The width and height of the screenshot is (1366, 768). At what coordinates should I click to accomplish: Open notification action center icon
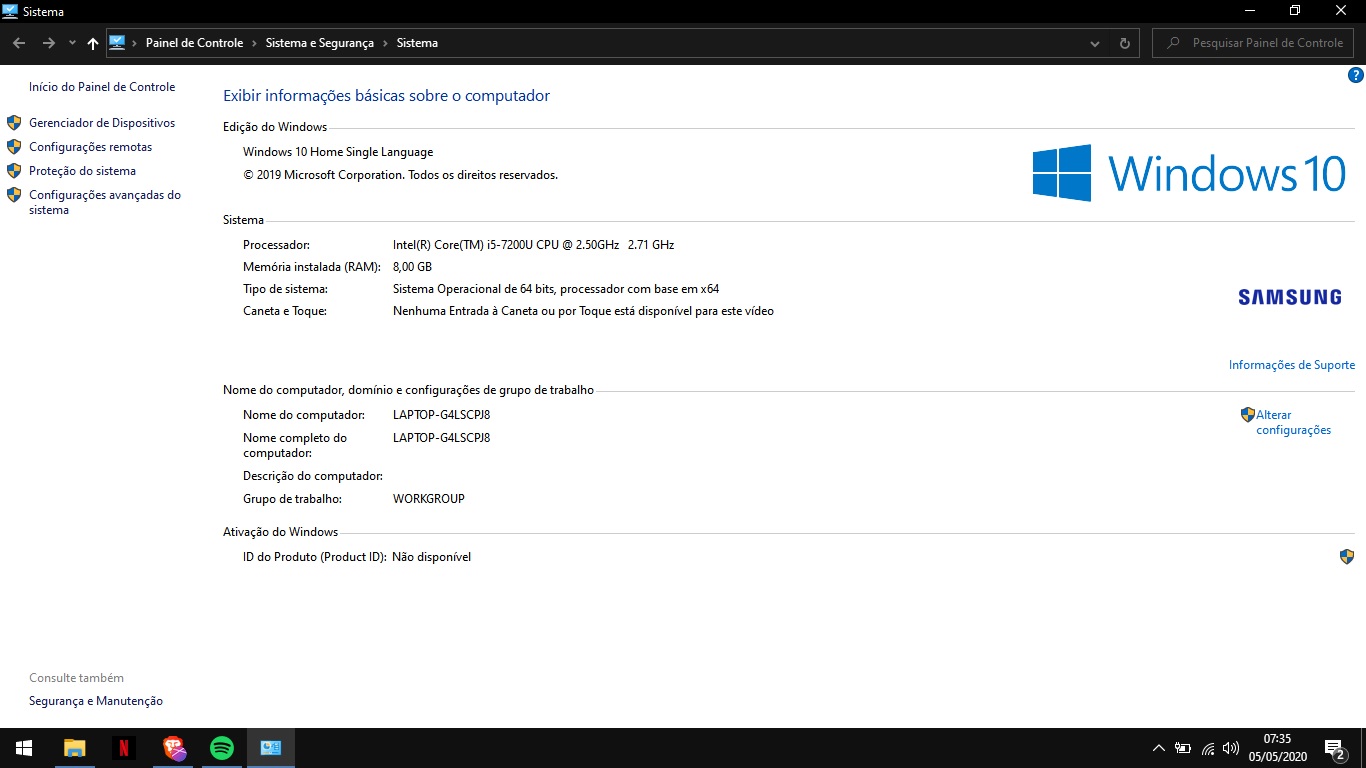[1334, 748]
